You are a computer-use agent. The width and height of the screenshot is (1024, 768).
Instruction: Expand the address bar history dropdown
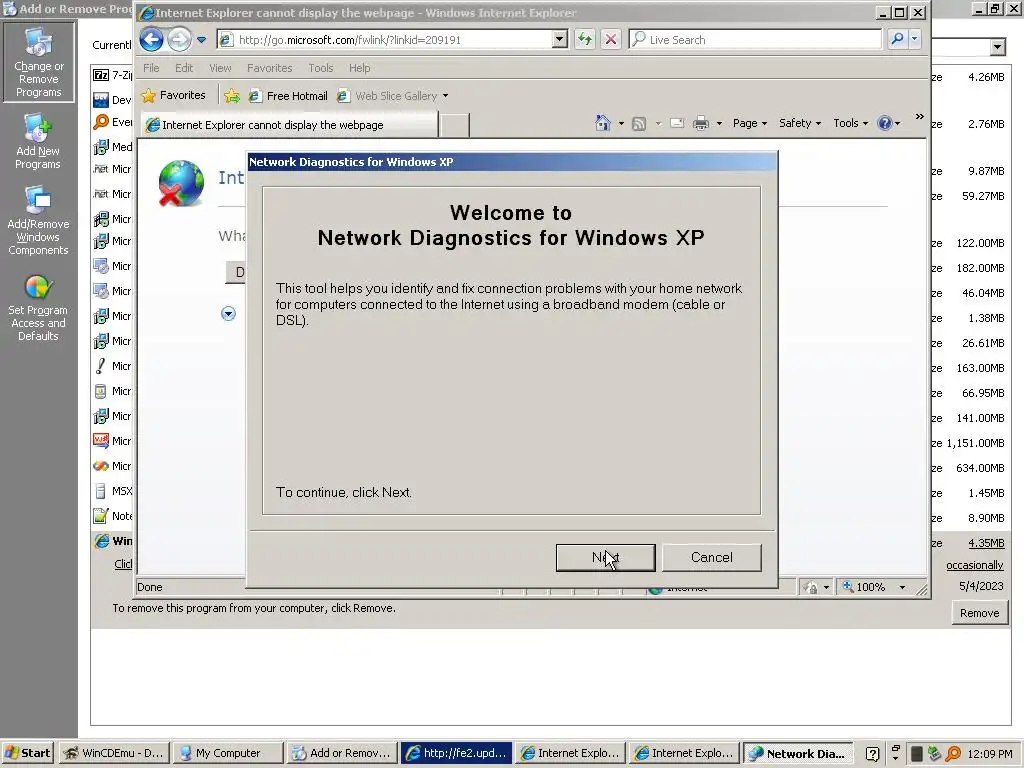pyautogui.click(x=559, y=40)
